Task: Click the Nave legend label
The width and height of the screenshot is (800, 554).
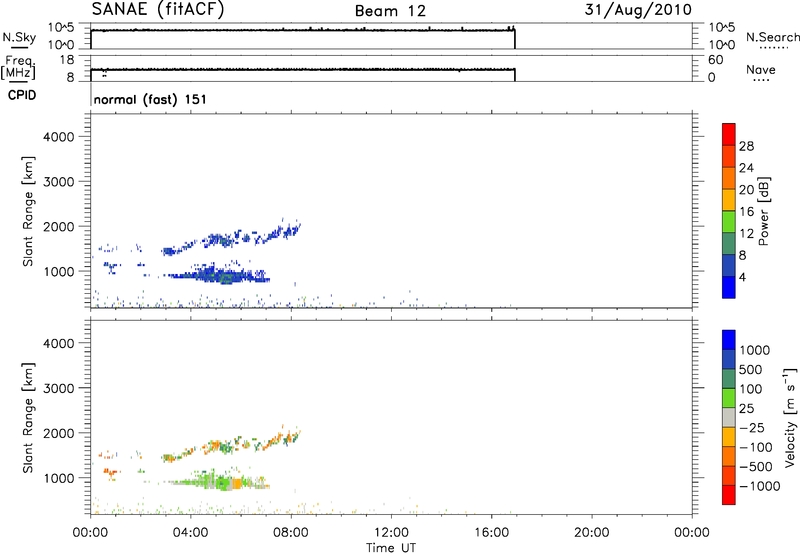Action: point(761,70)
